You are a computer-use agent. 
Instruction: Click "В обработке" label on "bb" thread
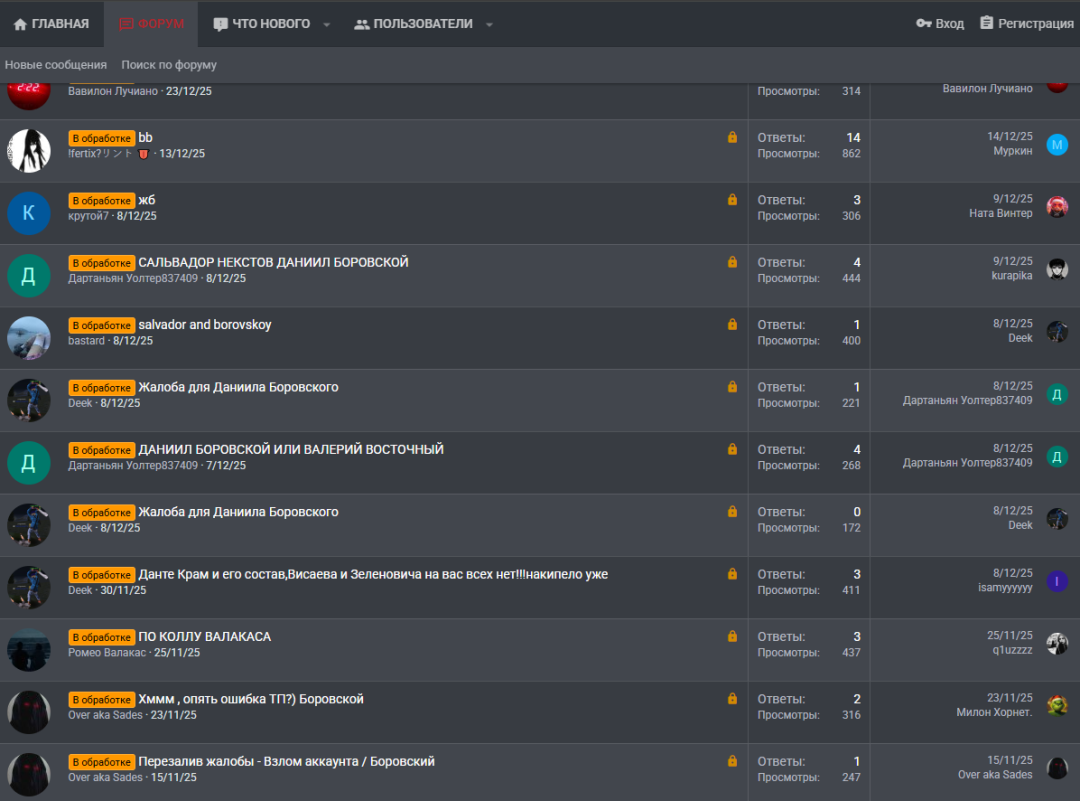102,138
